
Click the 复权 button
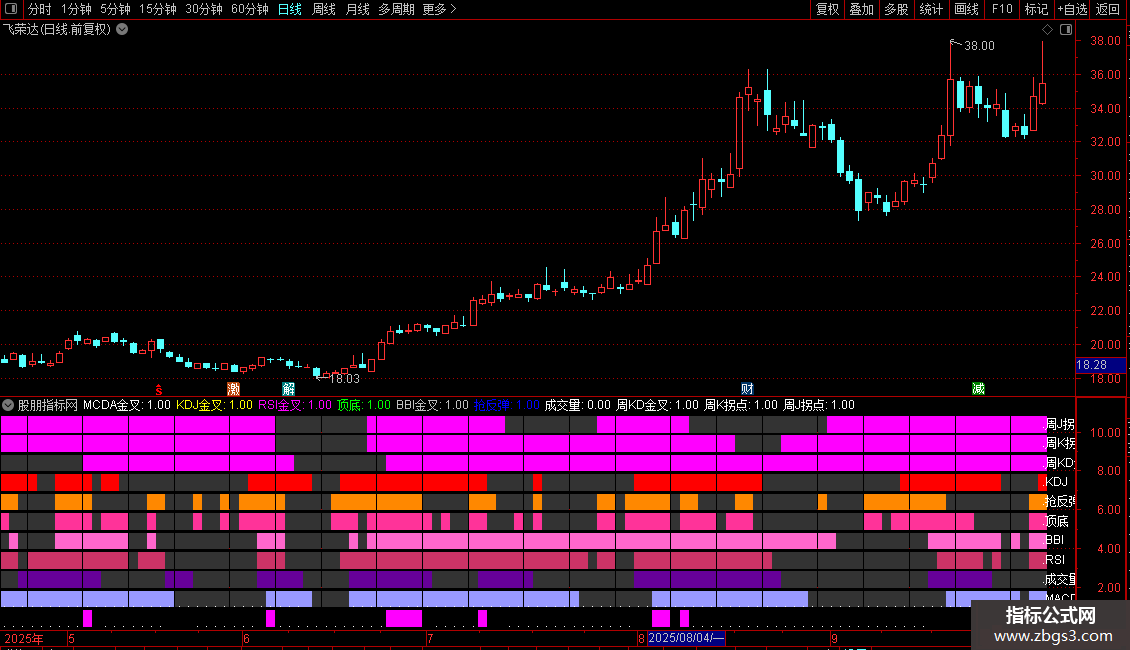pyautogui.click(x=827, y=9)
